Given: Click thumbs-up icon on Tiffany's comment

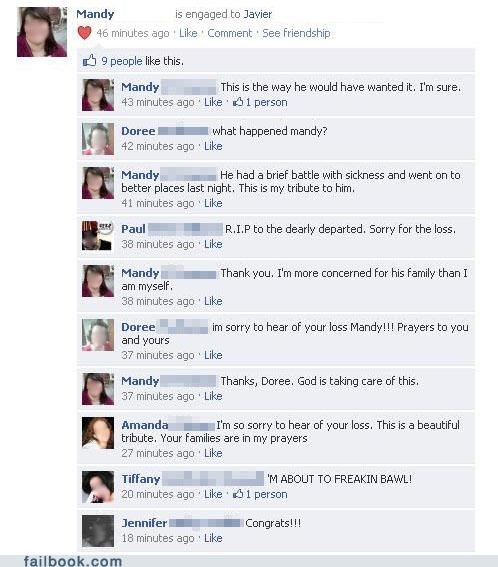Looking at the screenshot, I should 238,494.
